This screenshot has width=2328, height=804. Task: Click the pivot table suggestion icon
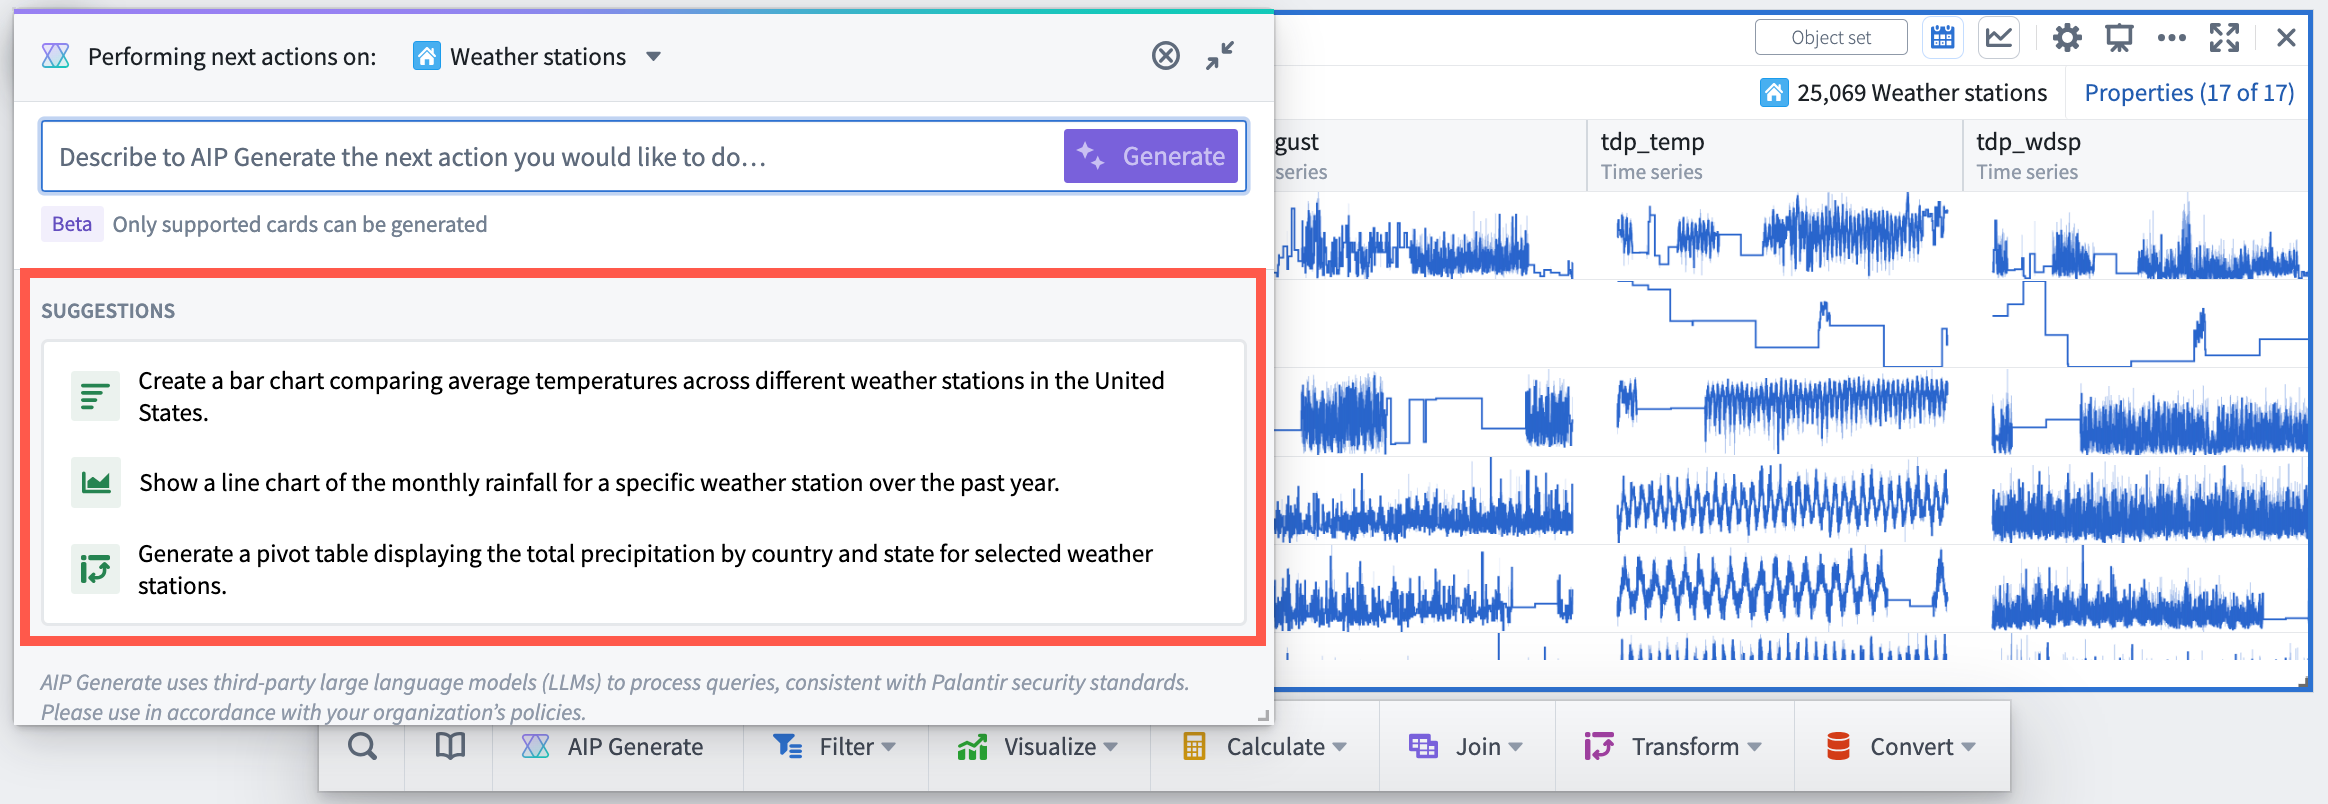(95, 569)
